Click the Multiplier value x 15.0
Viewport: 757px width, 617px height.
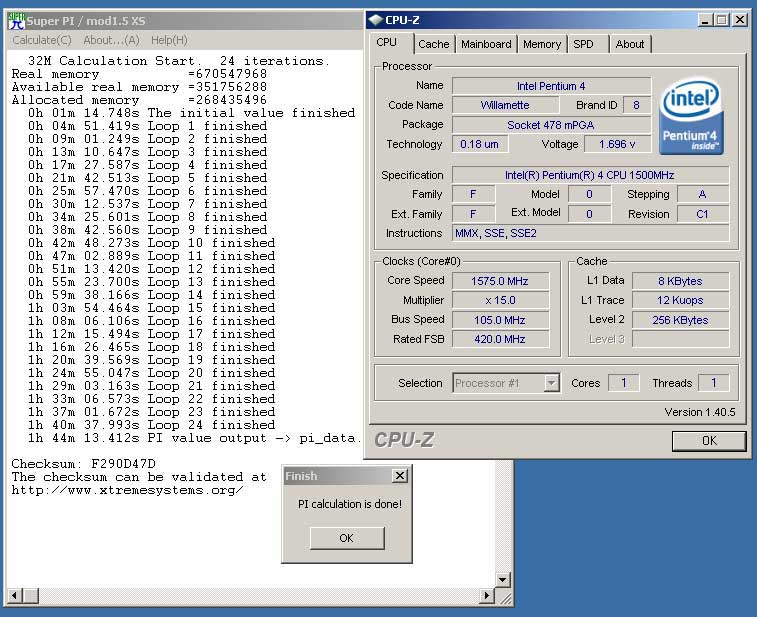click(x=500, y=300)
